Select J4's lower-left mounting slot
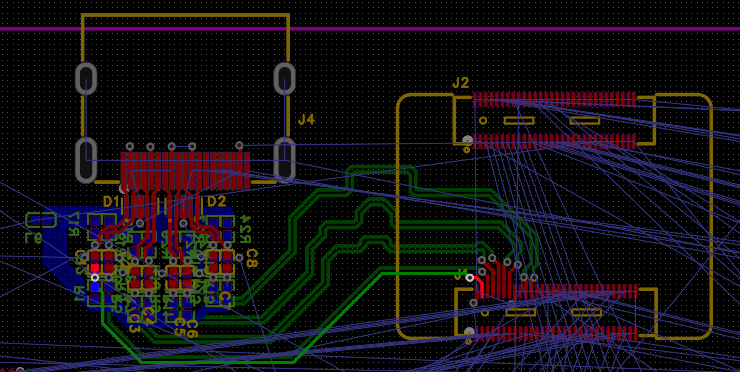The image size is (740, 372). (86, 160)
